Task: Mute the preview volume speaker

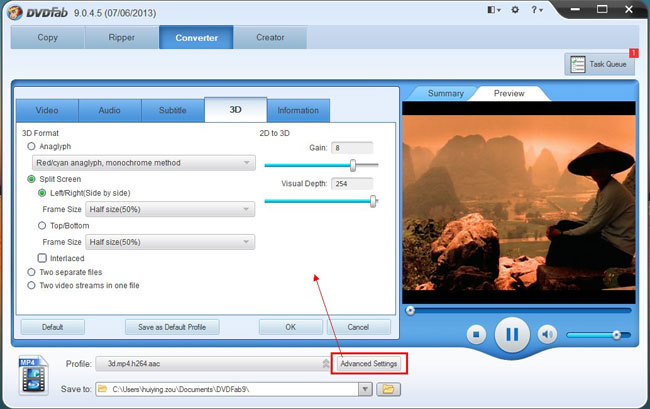Action: (547, 334)
